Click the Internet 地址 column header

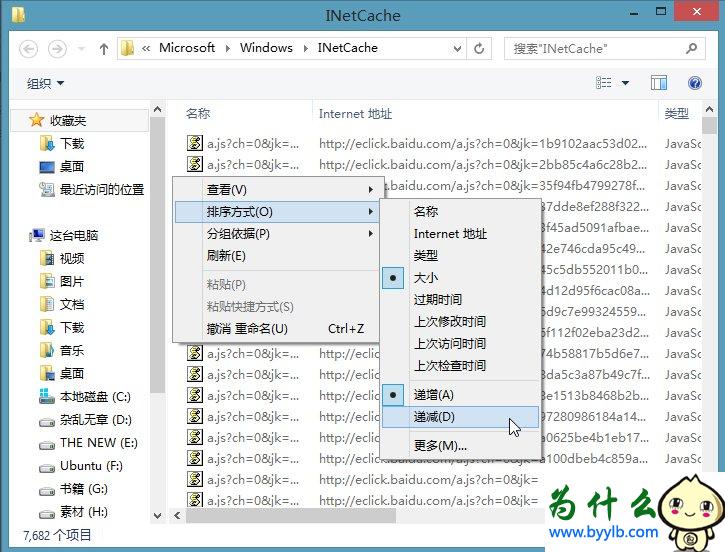tap(355, 114)
